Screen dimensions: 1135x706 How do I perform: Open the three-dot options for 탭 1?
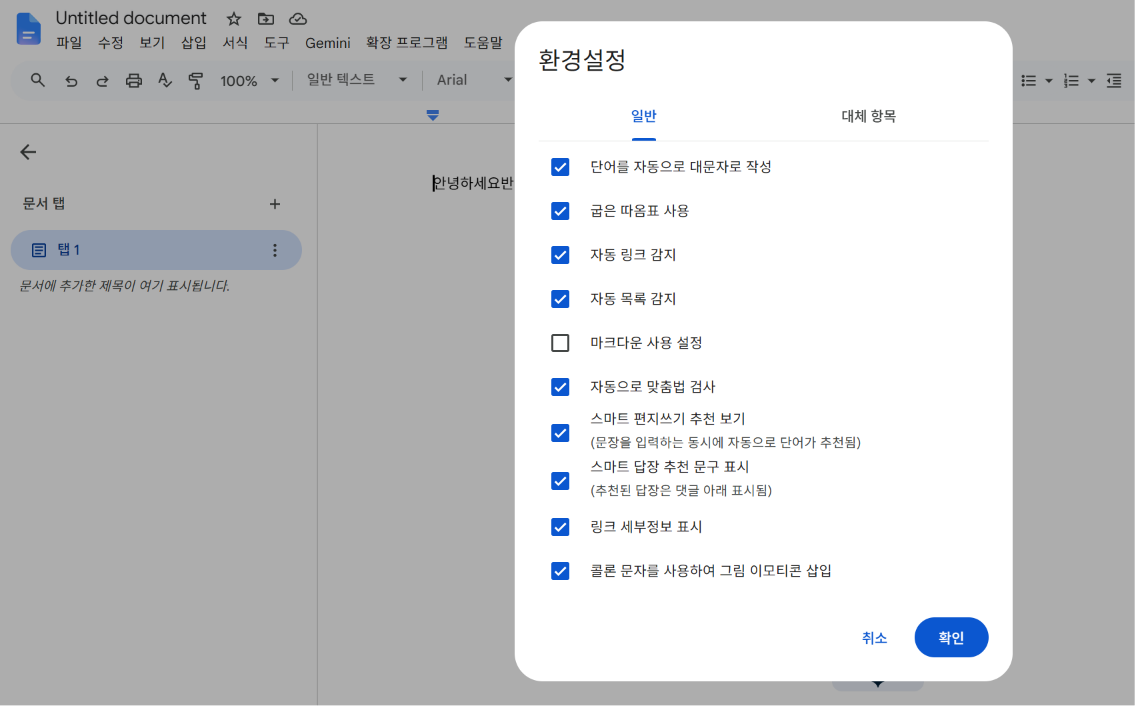[x=275, y=250]
